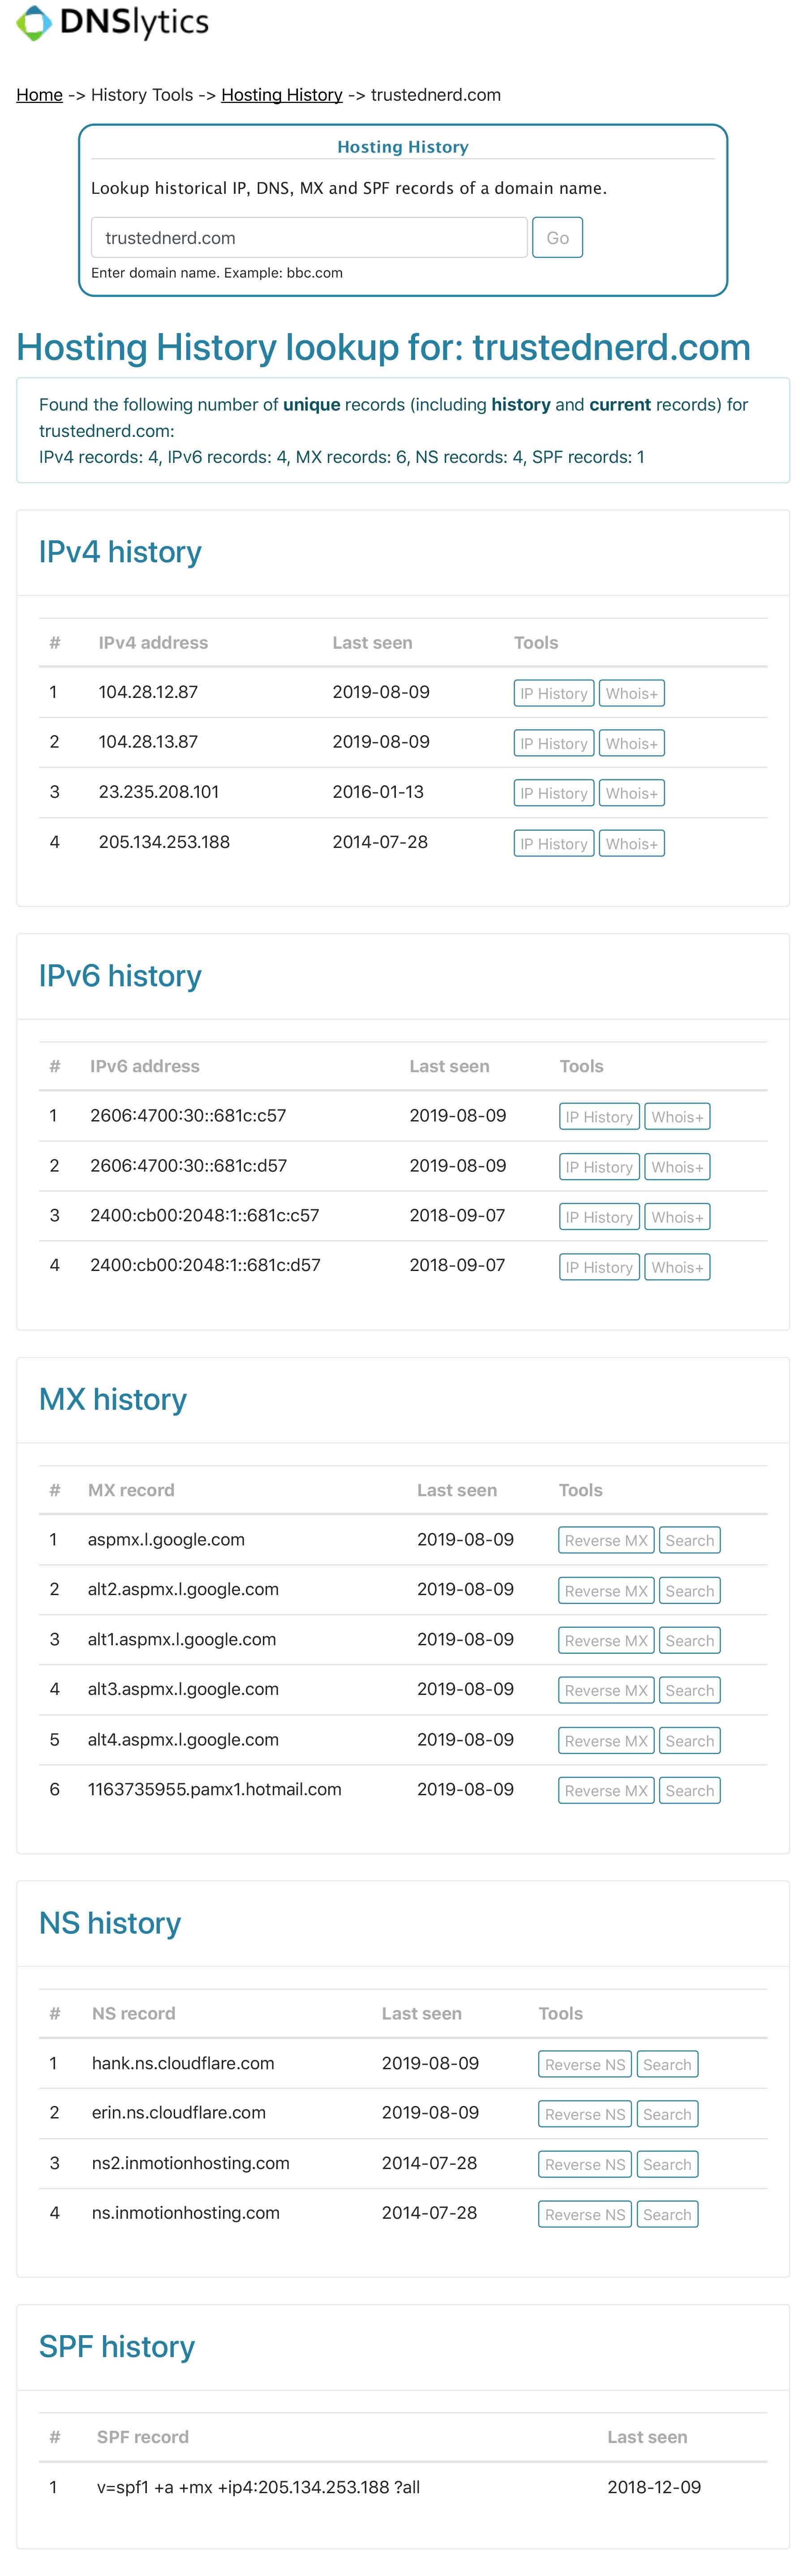The image size is (807, 2576).
Task: Click Reverse MX for aspmx.l.google.com
Action: tap(606, 1541)
